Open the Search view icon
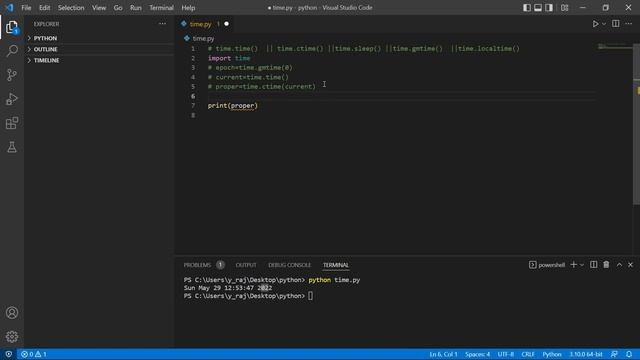Viewport: 640px width, 360px height. click(12, 51)
